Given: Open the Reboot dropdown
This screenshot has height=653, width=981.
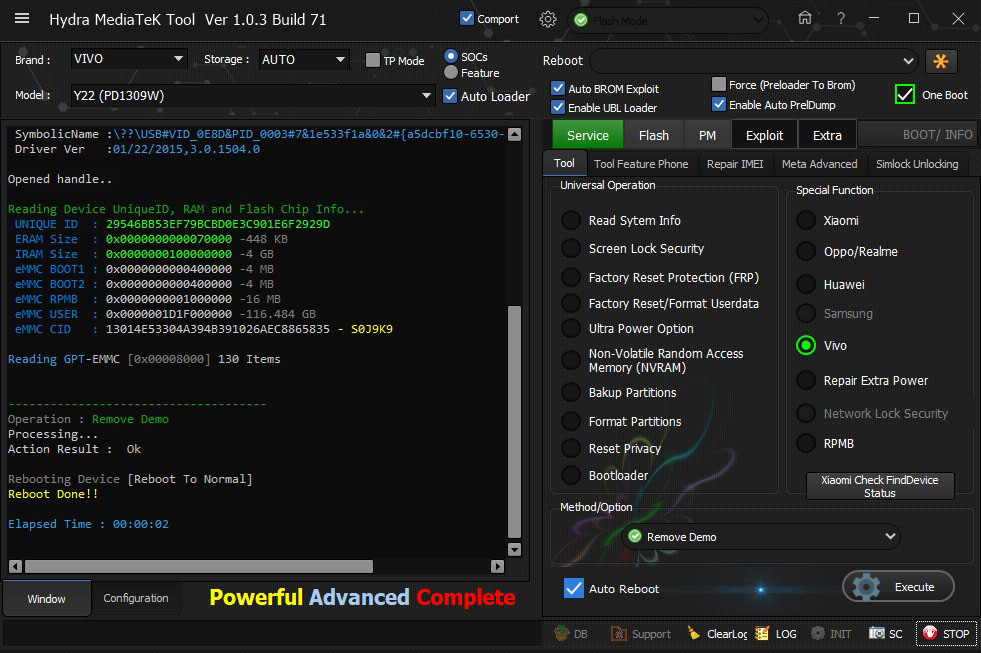Looking at the screenshot, I should coord(754,61).
